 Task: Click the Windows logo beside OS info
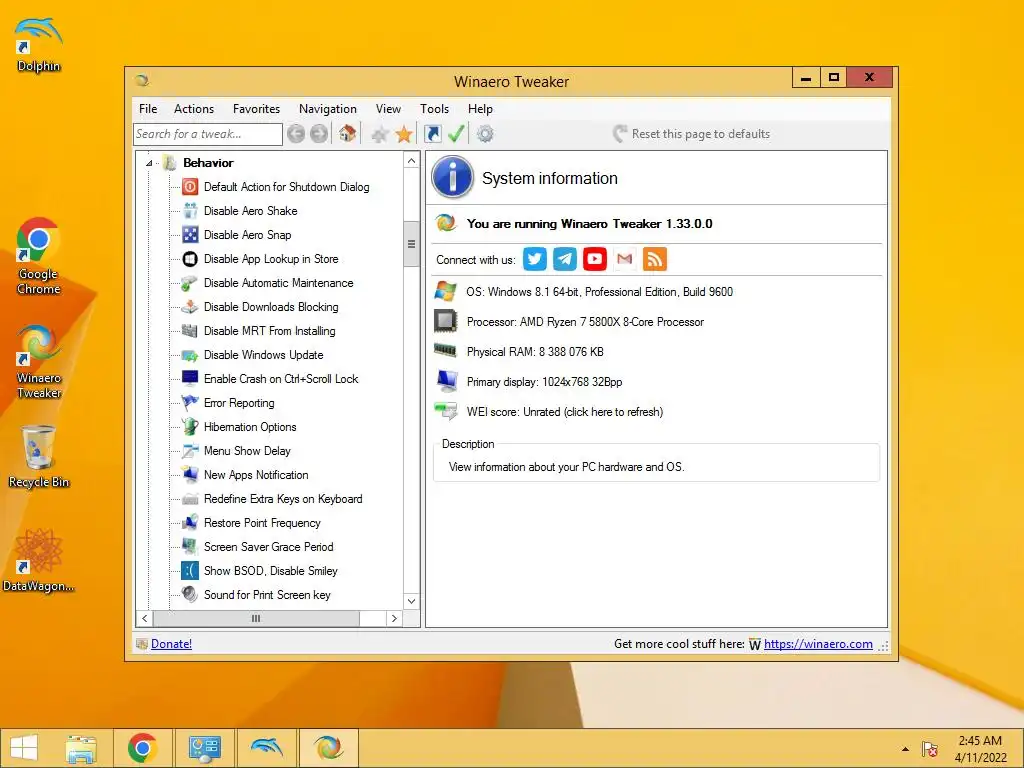pos(446,291)
